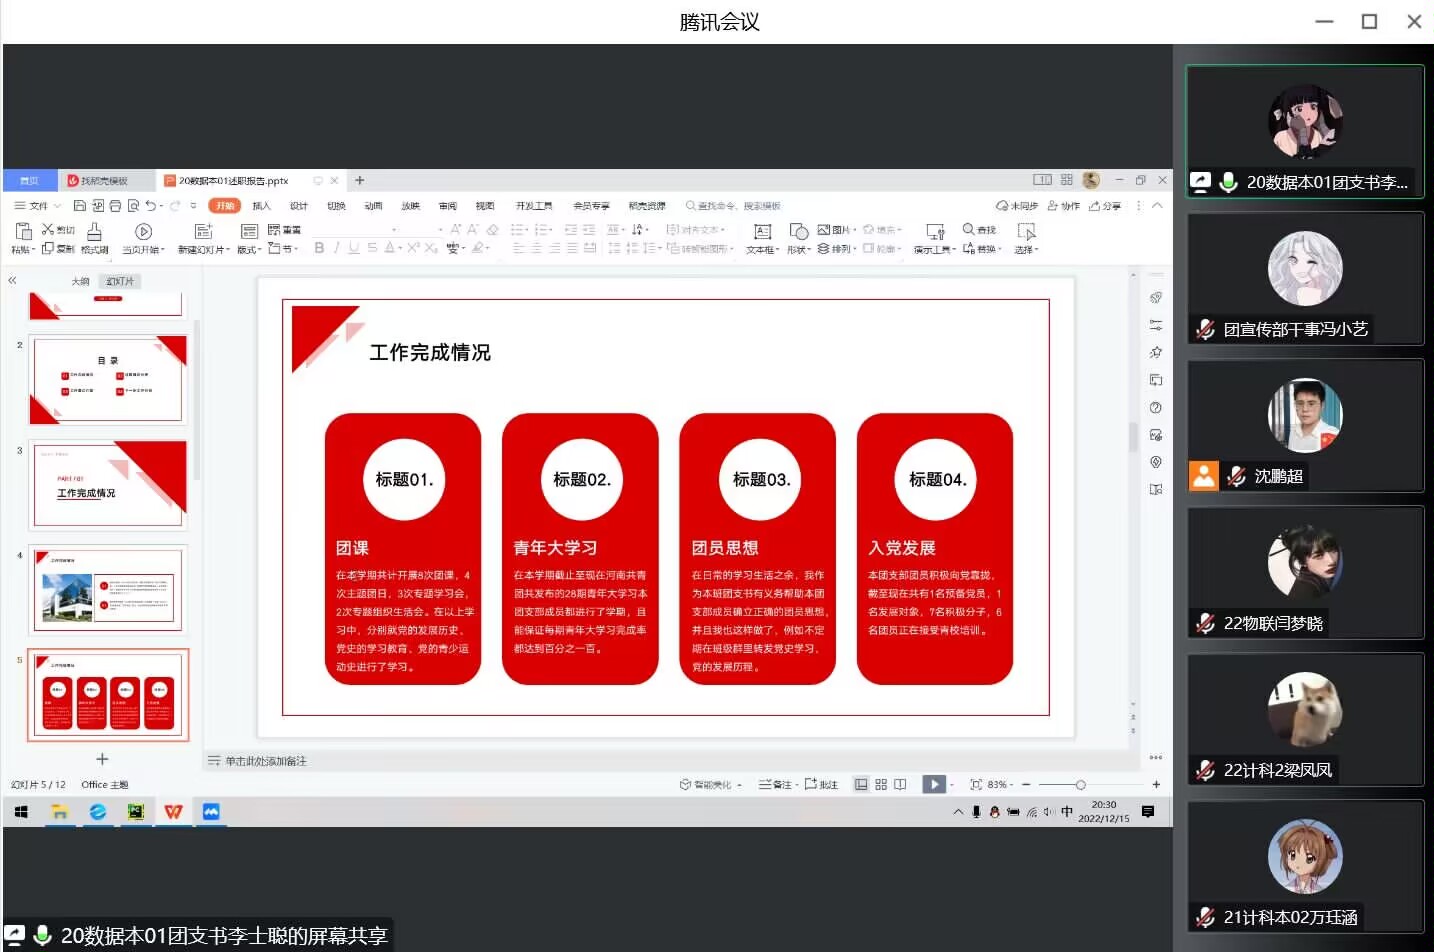1434x952 pixels.
Task: Open the 版式 layout dropdown
Action: (249, 250)
